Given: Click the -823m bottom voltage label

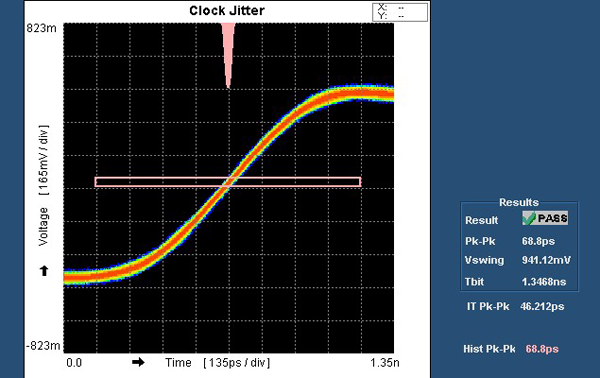Looking at the screenshot, I should click(x=43, y=345).
